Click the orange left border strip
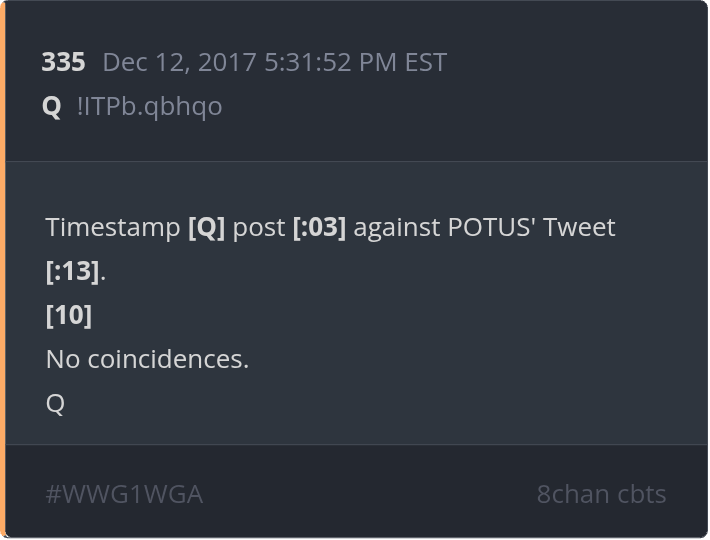The width and height of the screenshot is (710, 540). [3, 270]
